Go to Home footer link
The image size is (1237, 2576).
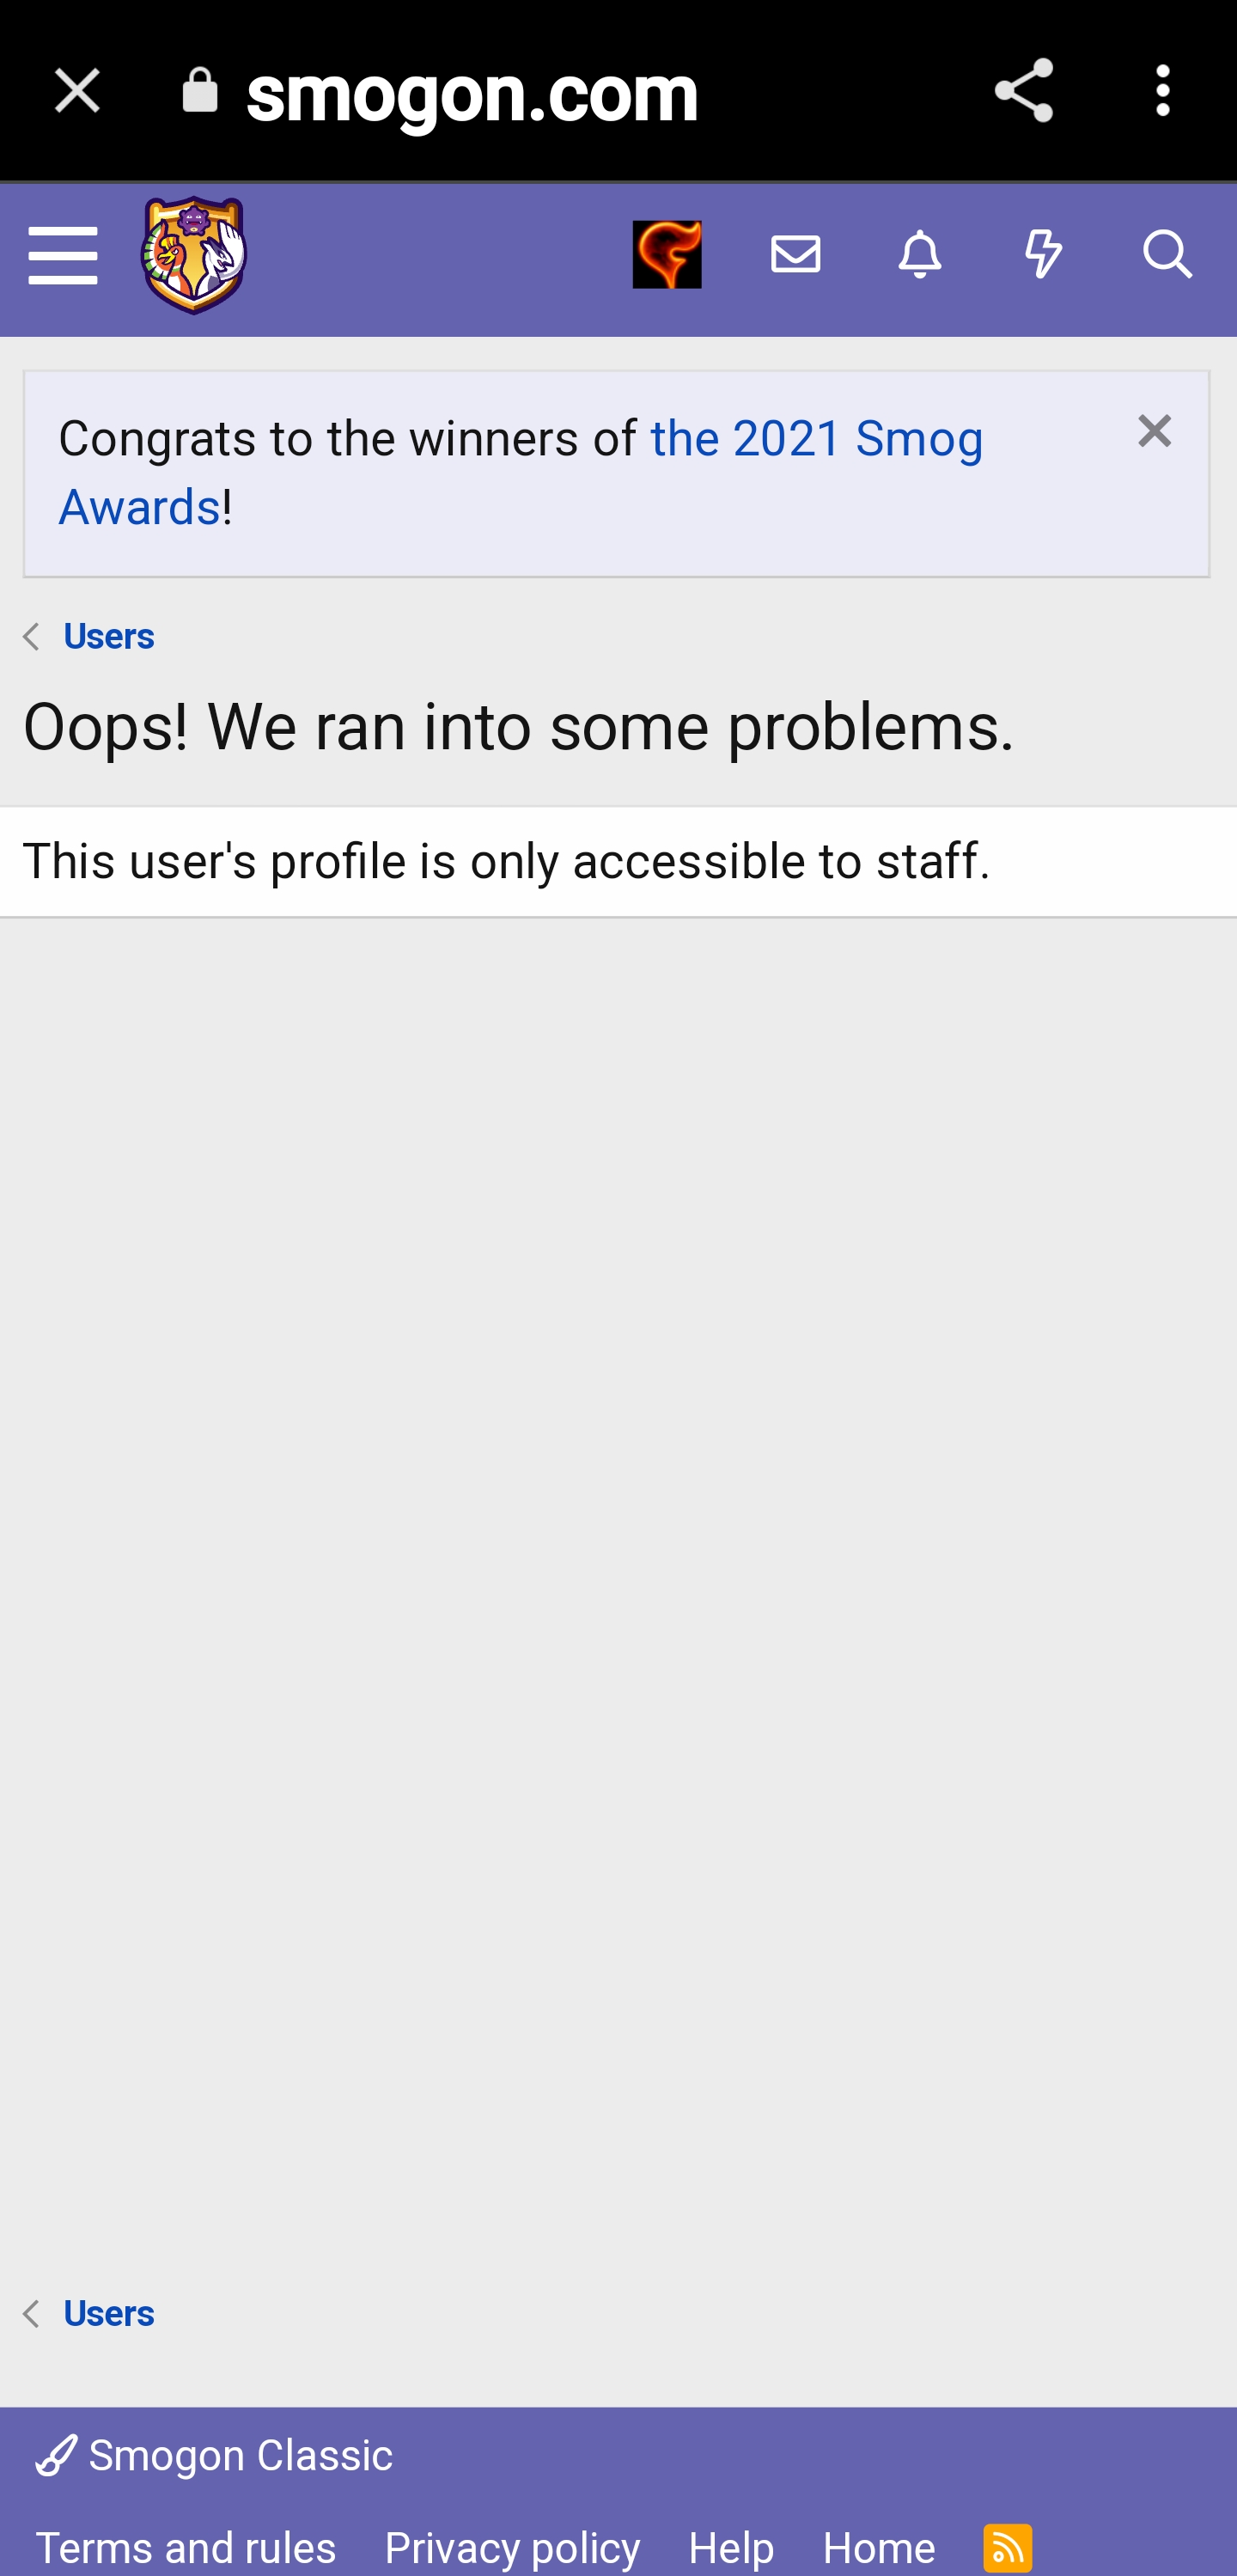879,2547
